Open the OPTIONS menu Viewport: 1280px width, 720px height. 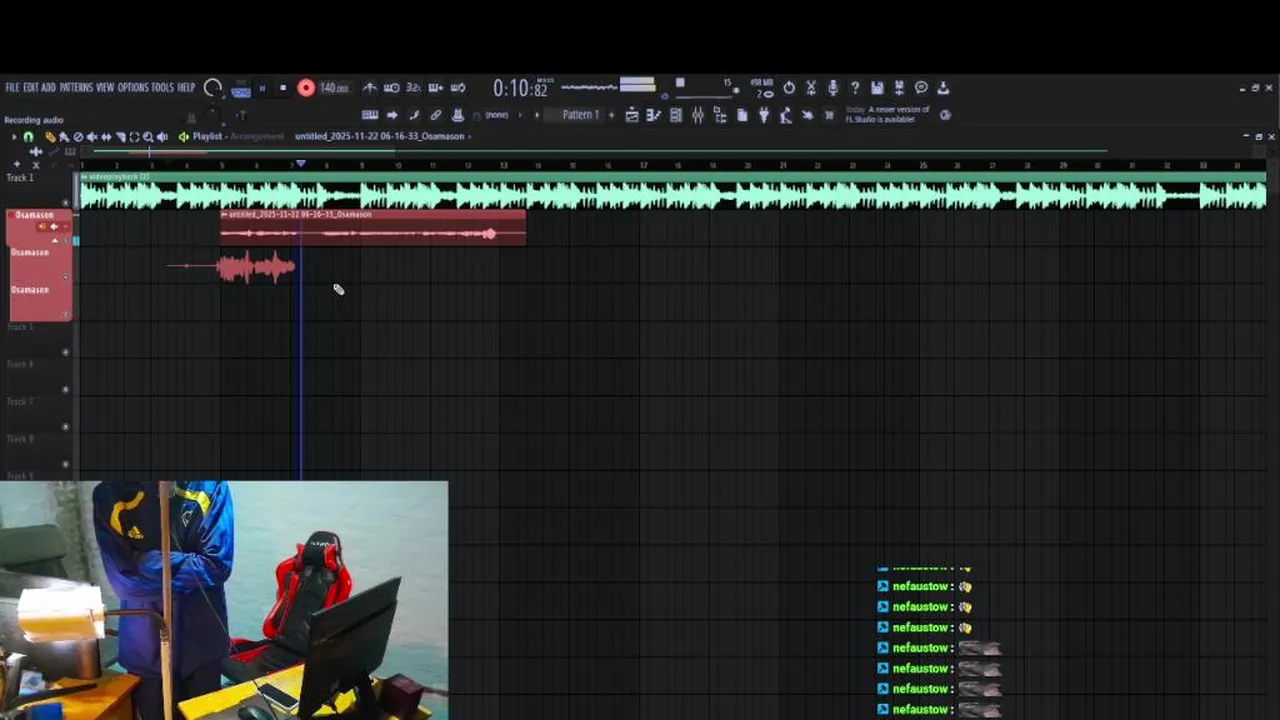click(133, 88)
